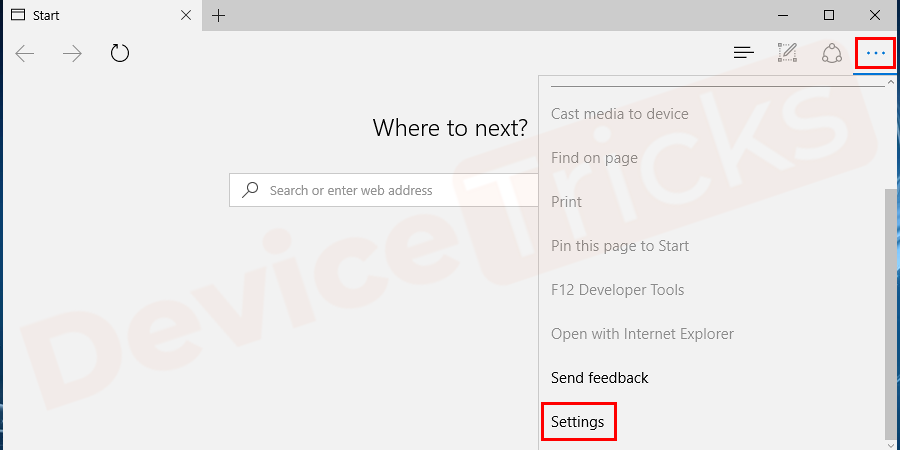The width and height of the screenshot is (900, 450).
Task: Open a new tab with plus button
Action: click(x=218, y=15)
